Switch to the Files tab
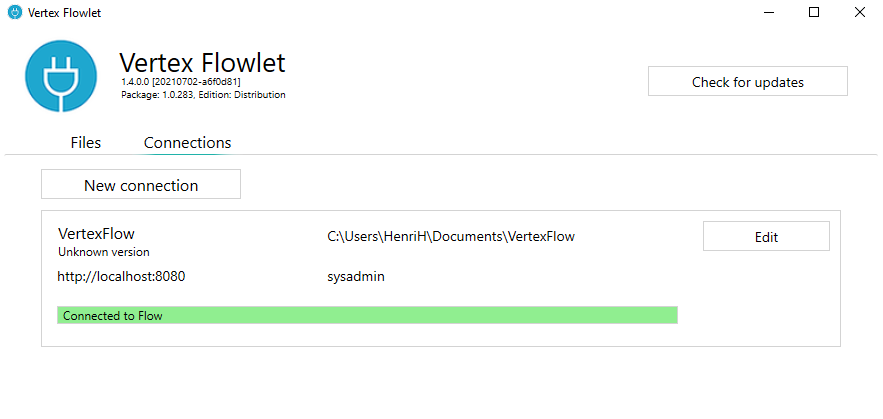Viewport: 883px width, 419px height. point(86,143)
